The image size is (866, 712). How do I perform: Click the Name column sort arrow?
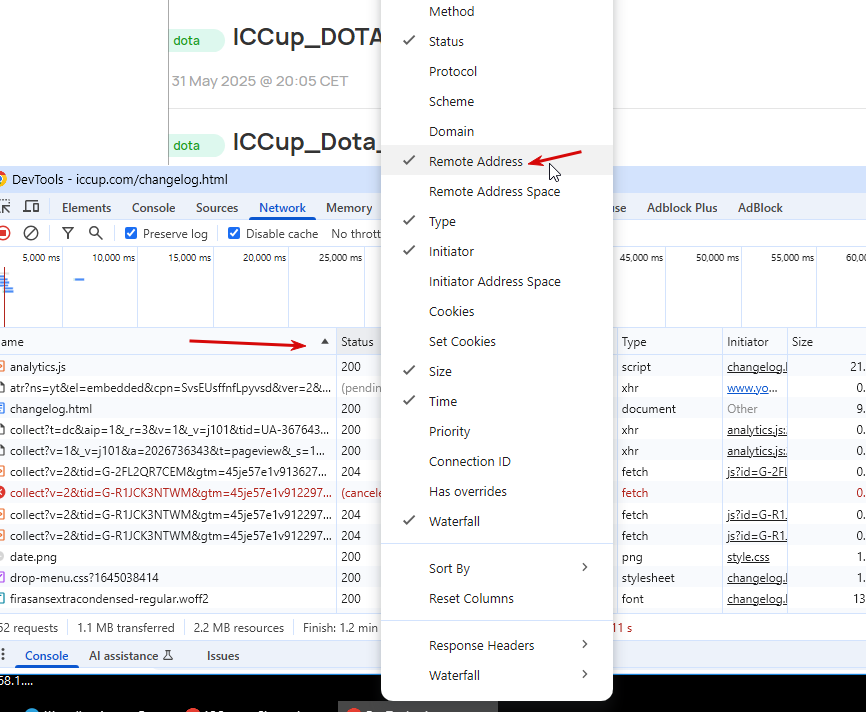tap(325, 341)
